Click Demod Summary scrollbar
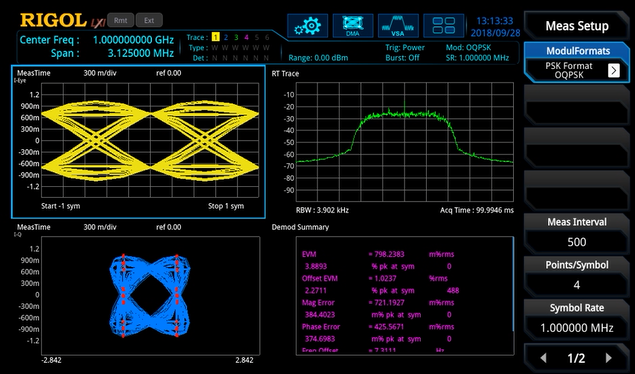 point(513,284)
